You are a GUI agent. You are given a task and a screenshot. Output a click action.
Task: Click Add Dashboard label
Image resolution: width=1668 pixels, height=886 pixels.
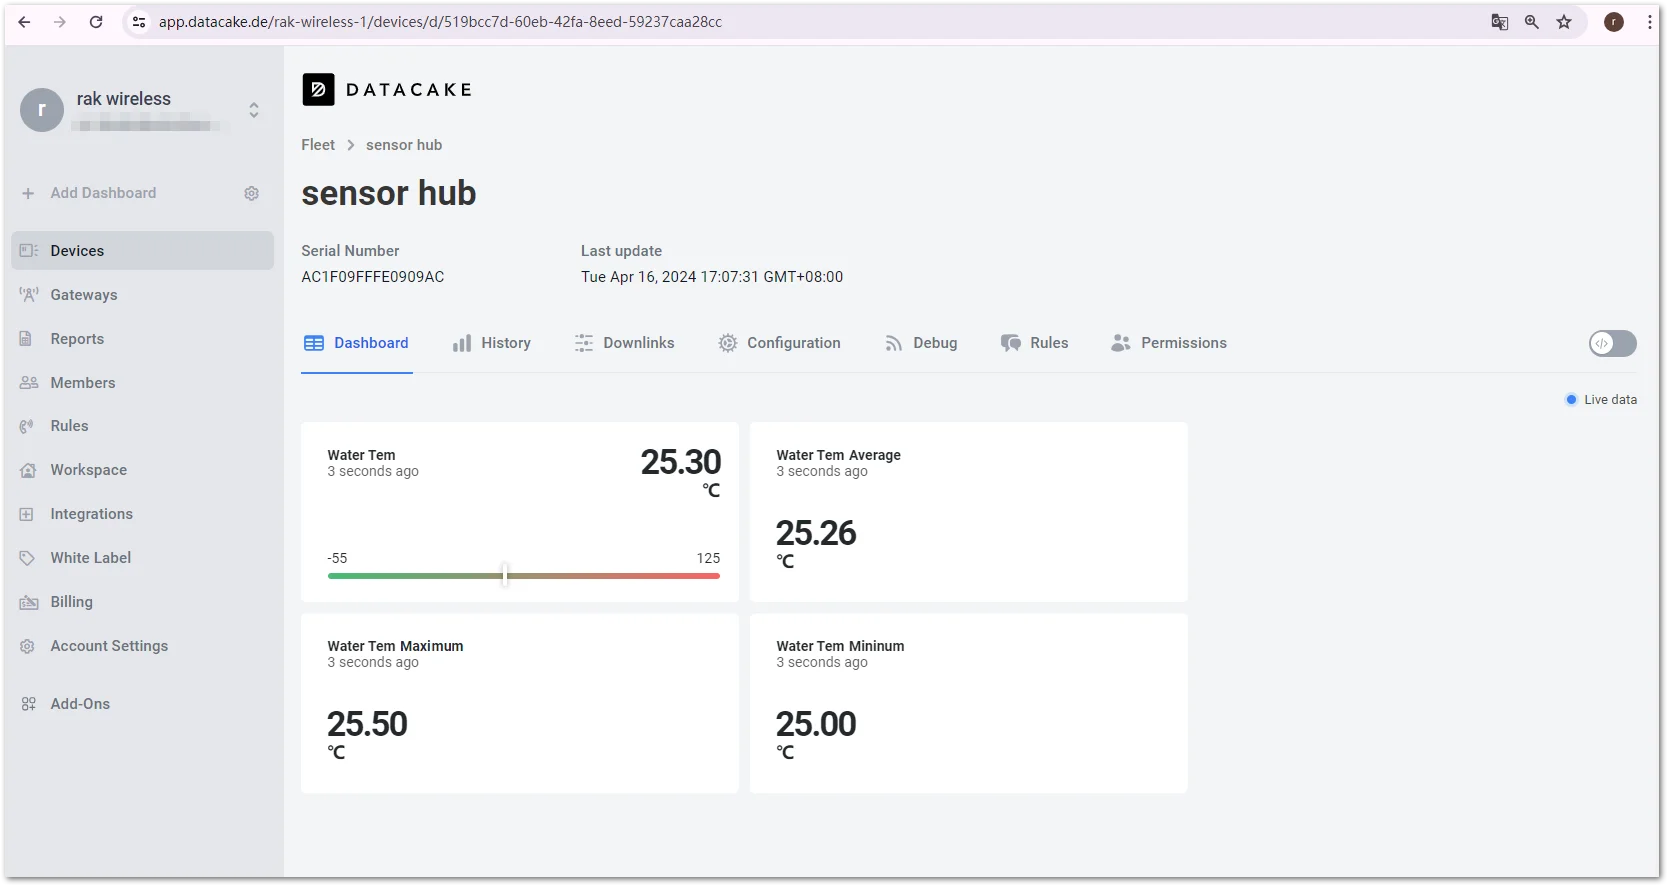pos(103,193)
